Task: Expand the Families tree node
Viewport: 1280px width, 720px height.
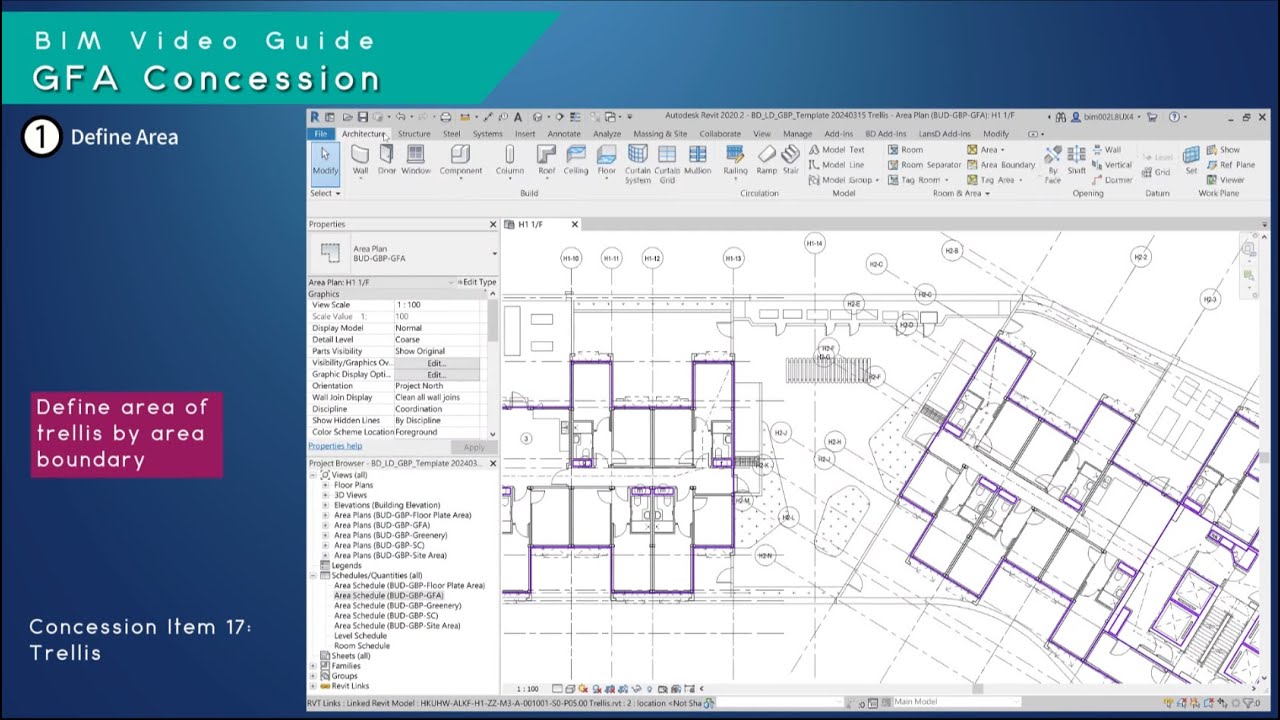Action: pyautogui.click(x=313, y=666)
